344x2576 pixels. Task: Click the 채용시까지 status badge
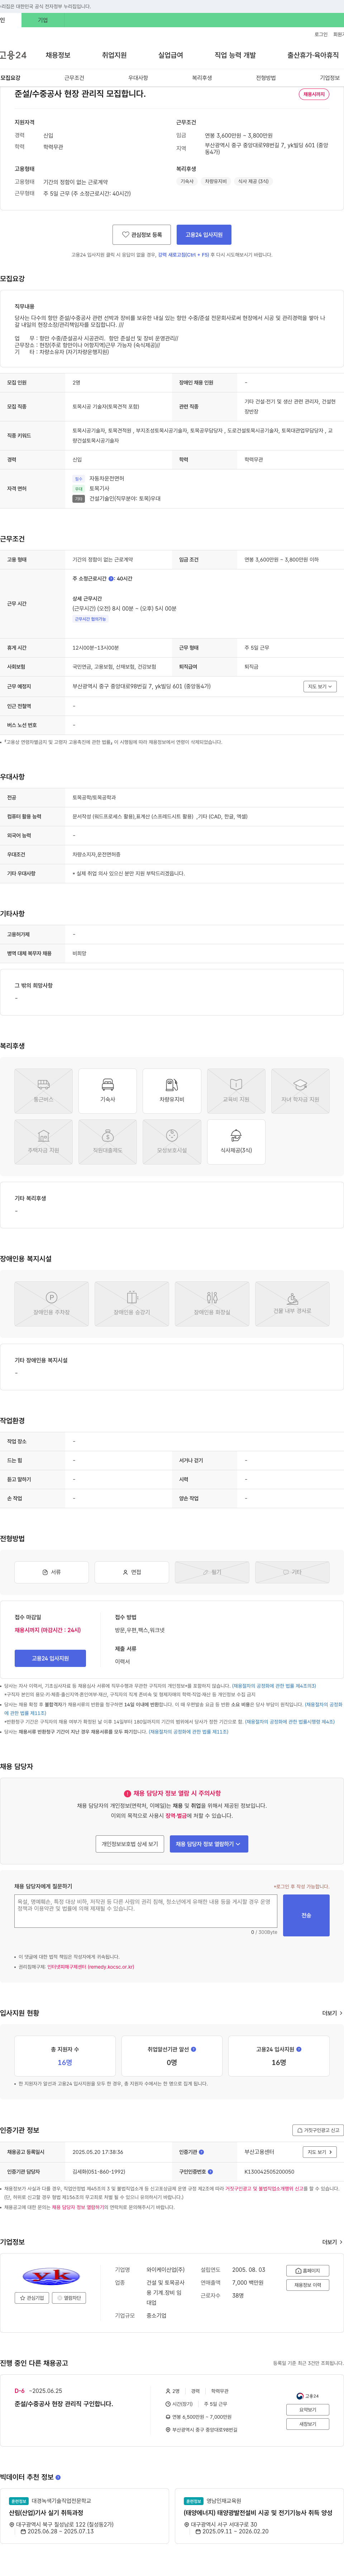(x=314, y=94)
